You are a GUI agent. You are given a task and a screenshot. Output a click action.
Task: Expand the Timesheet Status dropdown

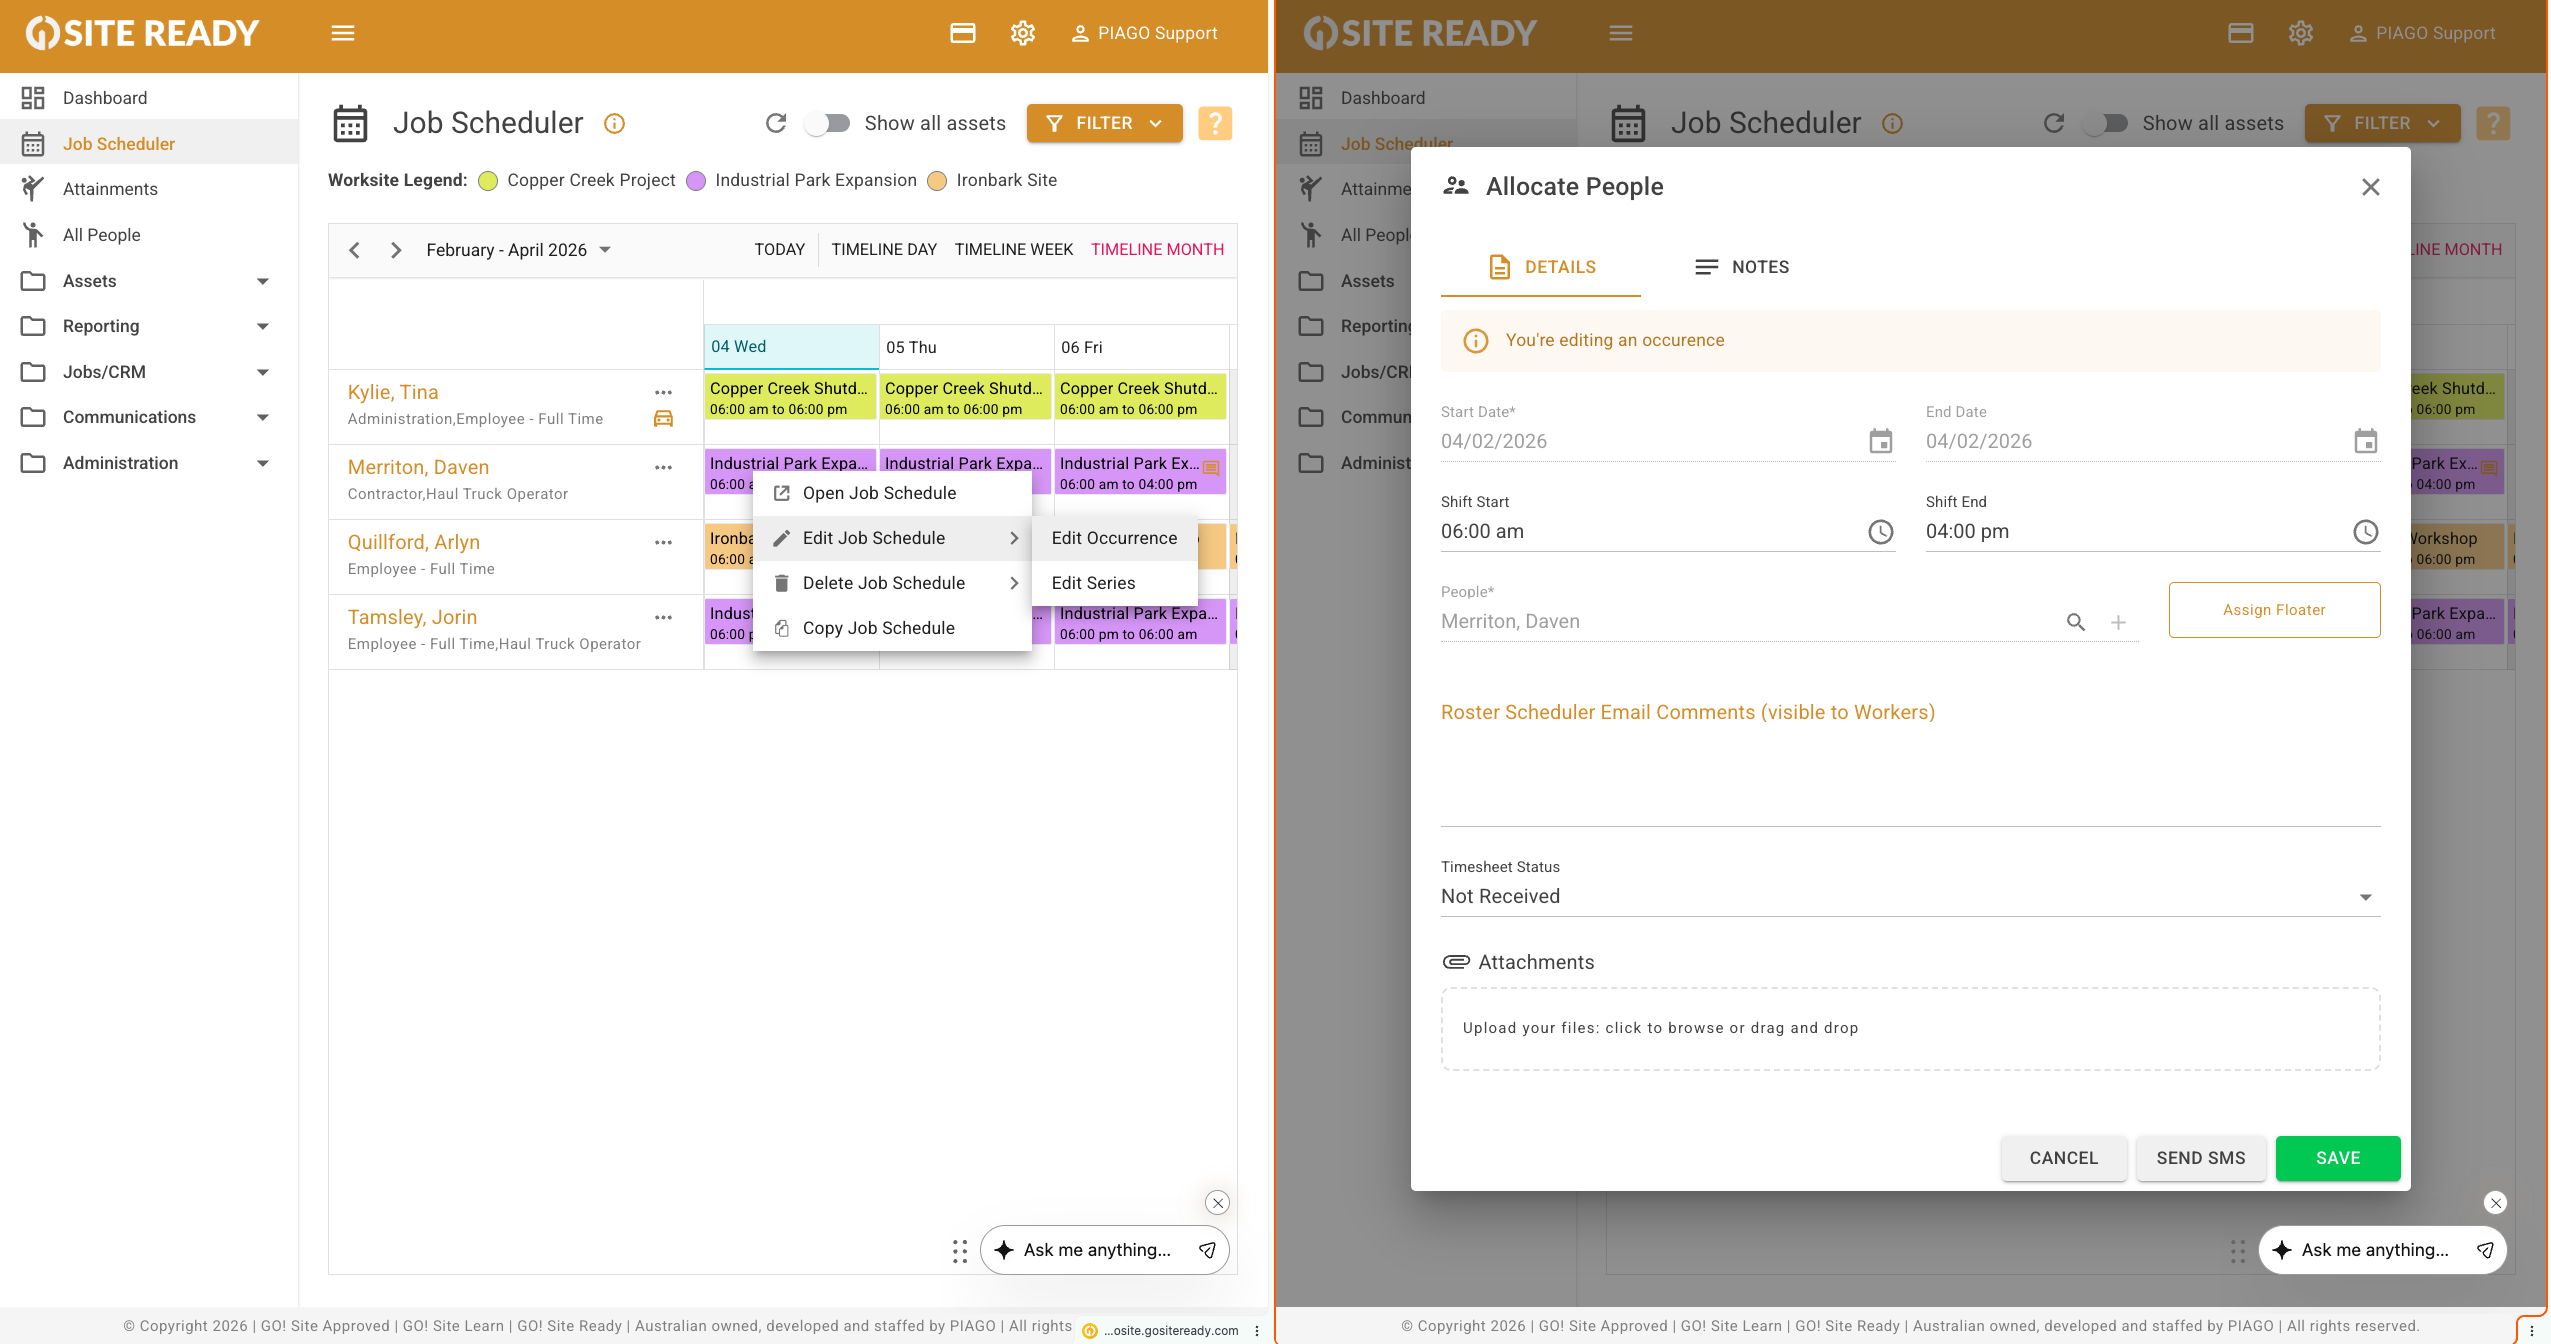tap(2365, 897)
